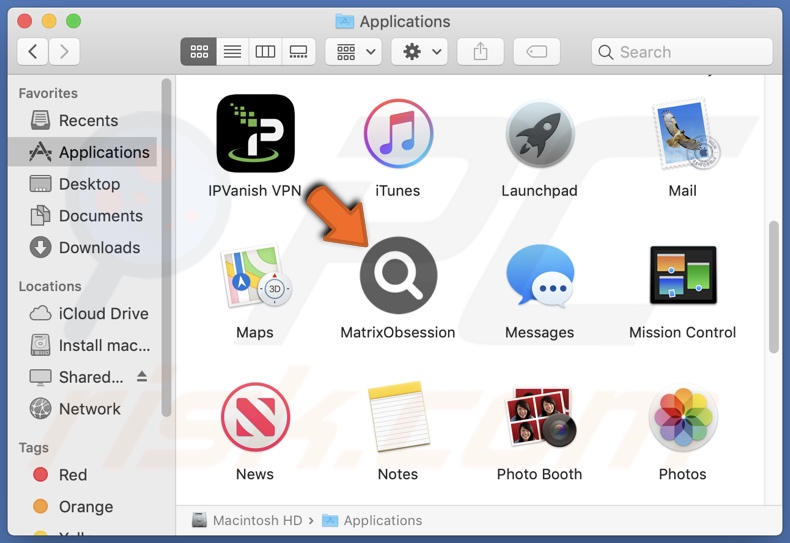
Task: Eject the Shared... volume
Action: pyautogui.click(x=142, y=376)
